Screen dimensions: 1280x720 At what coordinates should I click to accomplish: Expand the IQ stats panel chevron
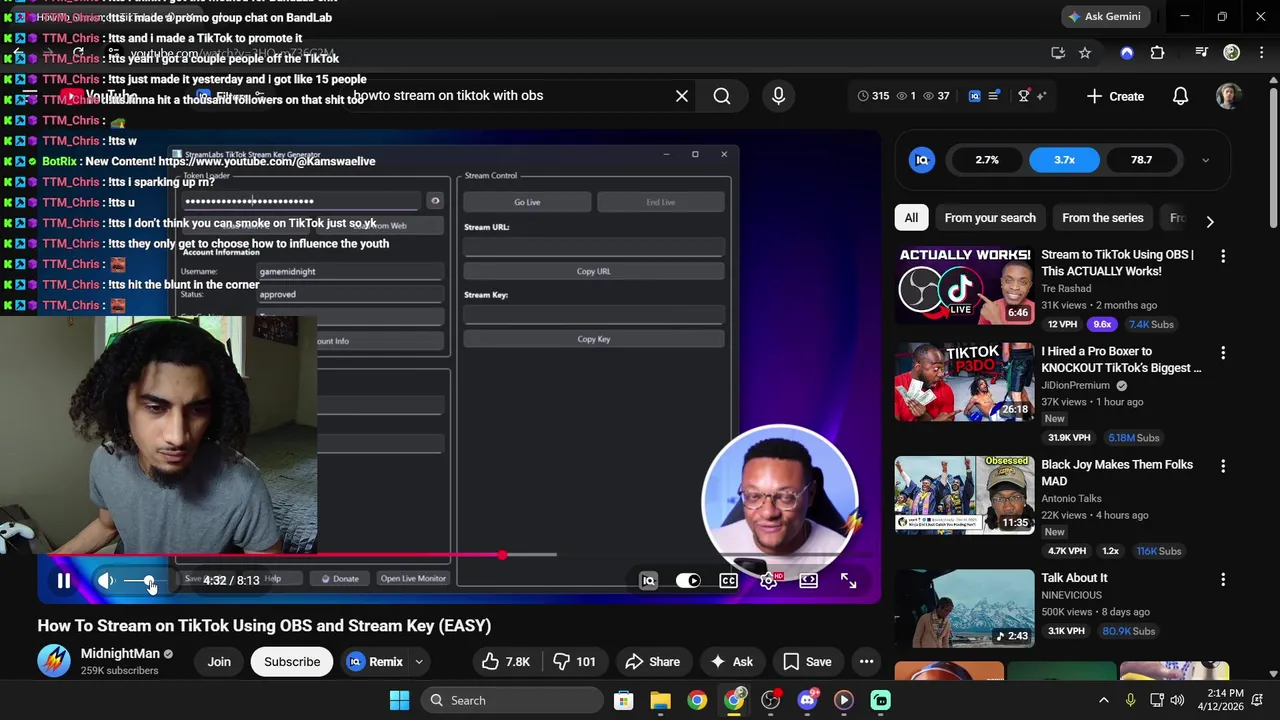click(x=1205, y=160)
